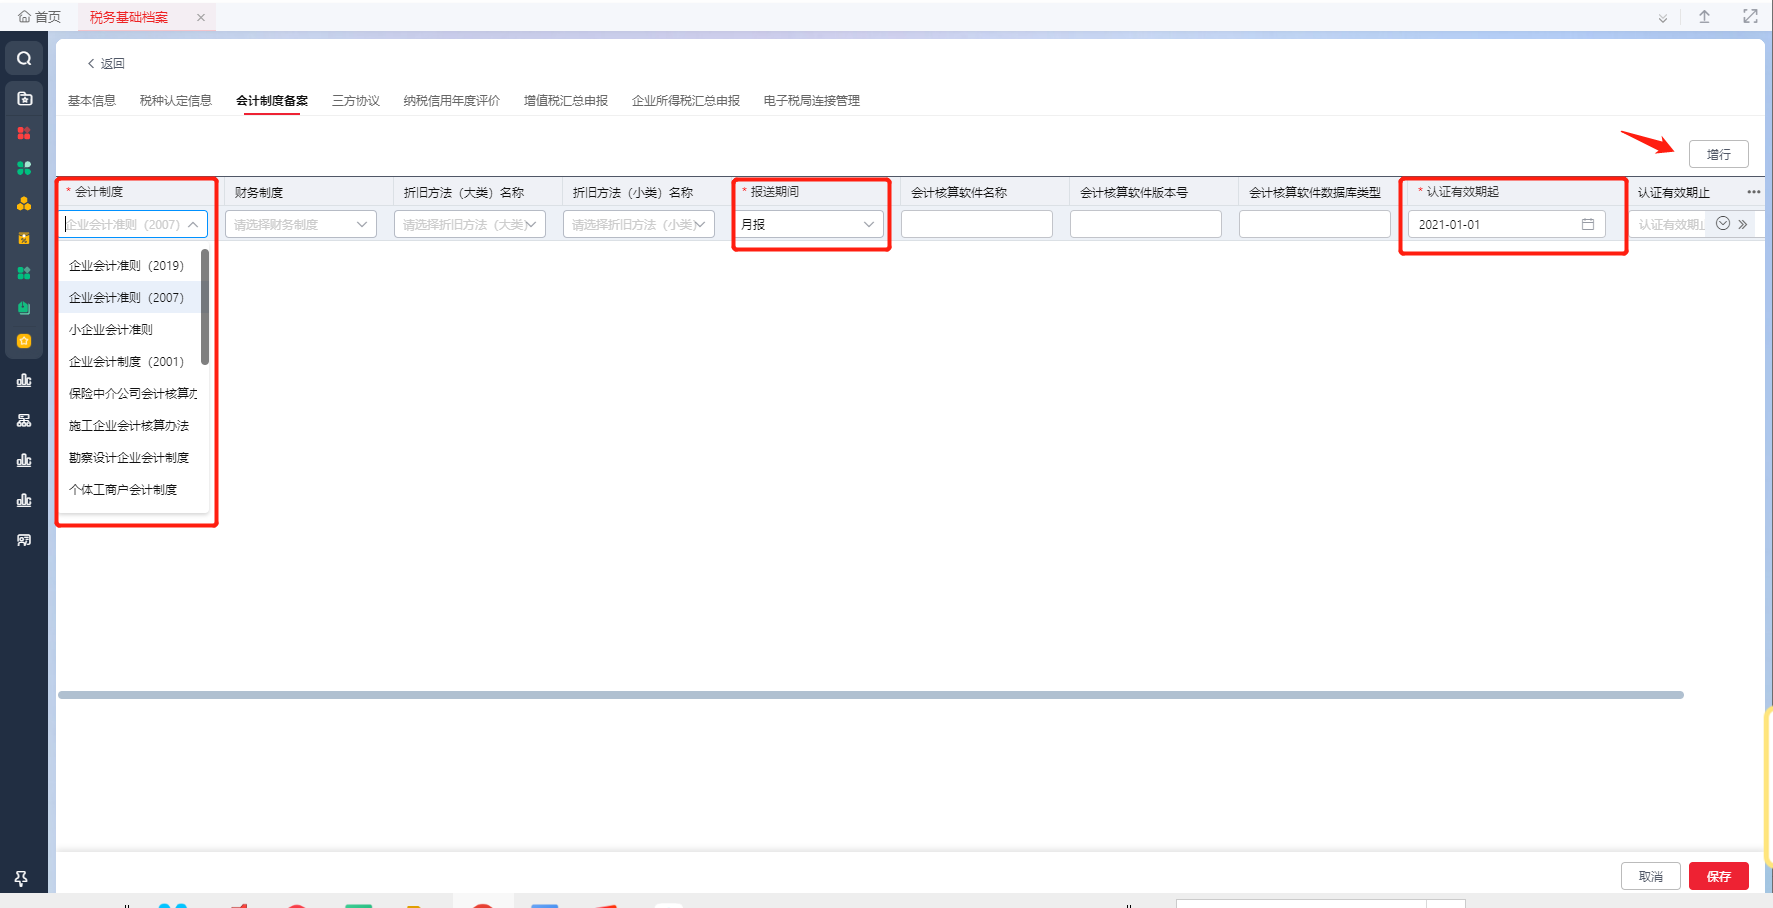Click the 会计核算软件名称 input field
The width and height of the screenshot is (1773, 908).
[x=977, y=224]
